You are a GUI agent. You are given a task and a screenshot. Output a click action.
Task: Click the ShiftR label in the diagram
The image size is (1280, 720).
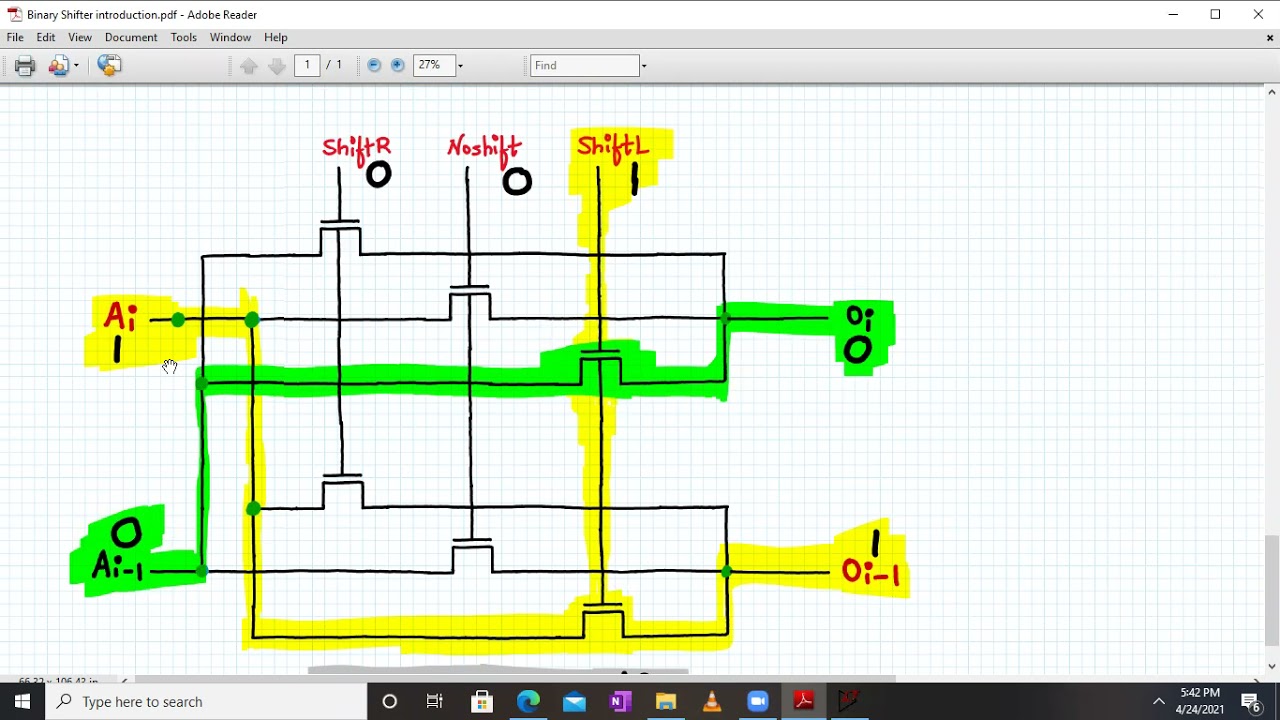(356, 147)
